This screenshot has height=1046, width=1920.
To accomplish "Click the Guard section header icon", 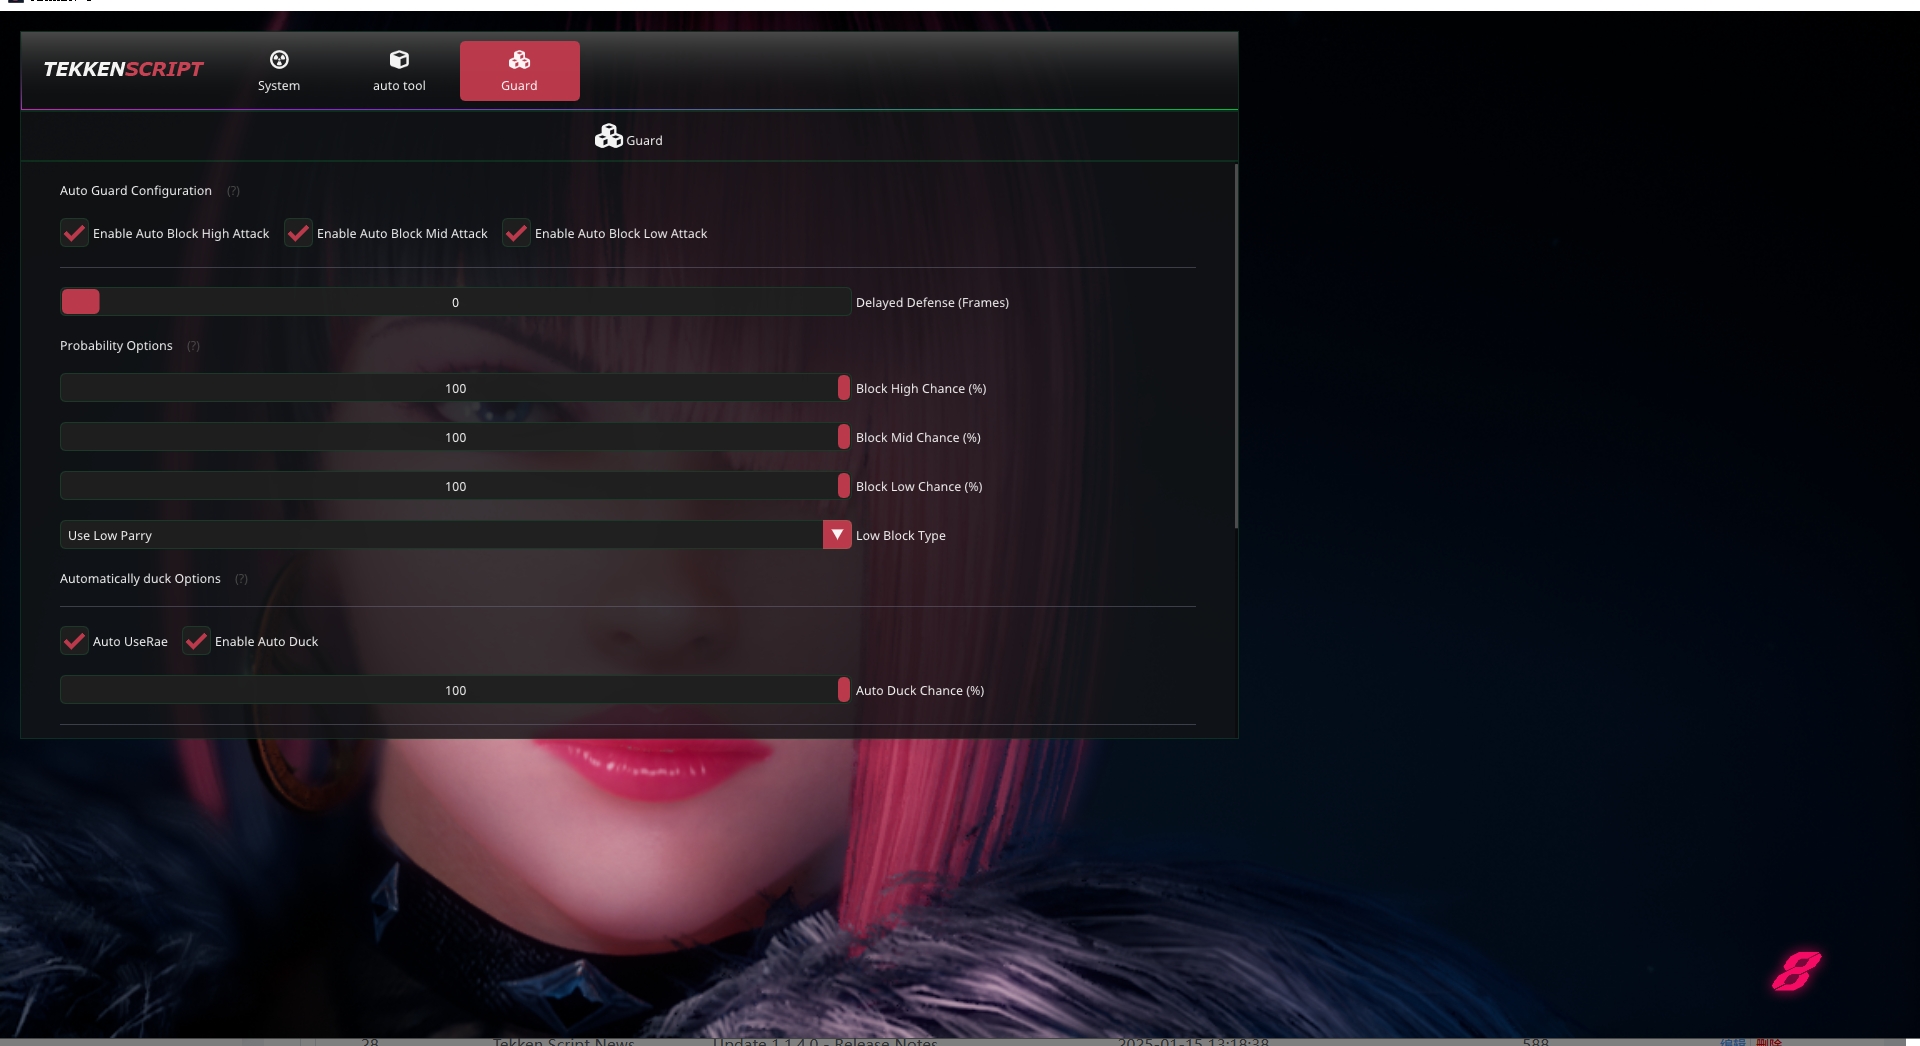I will [608, 136].
